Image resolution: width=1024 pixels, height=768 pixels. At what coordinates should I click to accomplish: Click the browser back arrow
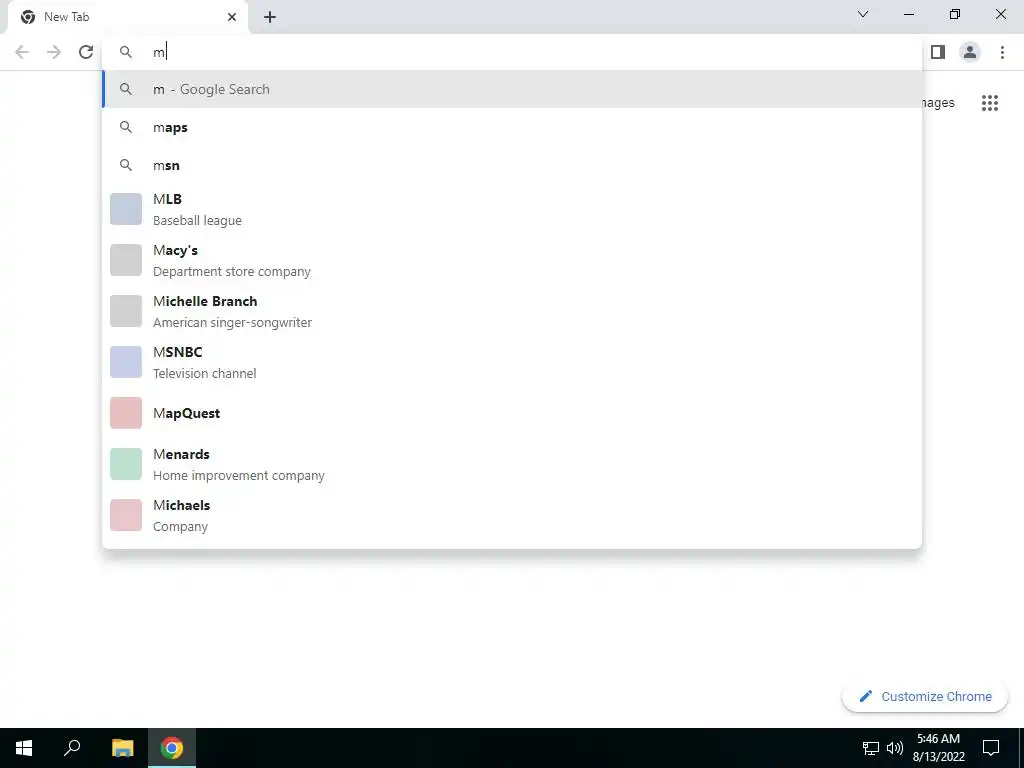coord(22,52)
